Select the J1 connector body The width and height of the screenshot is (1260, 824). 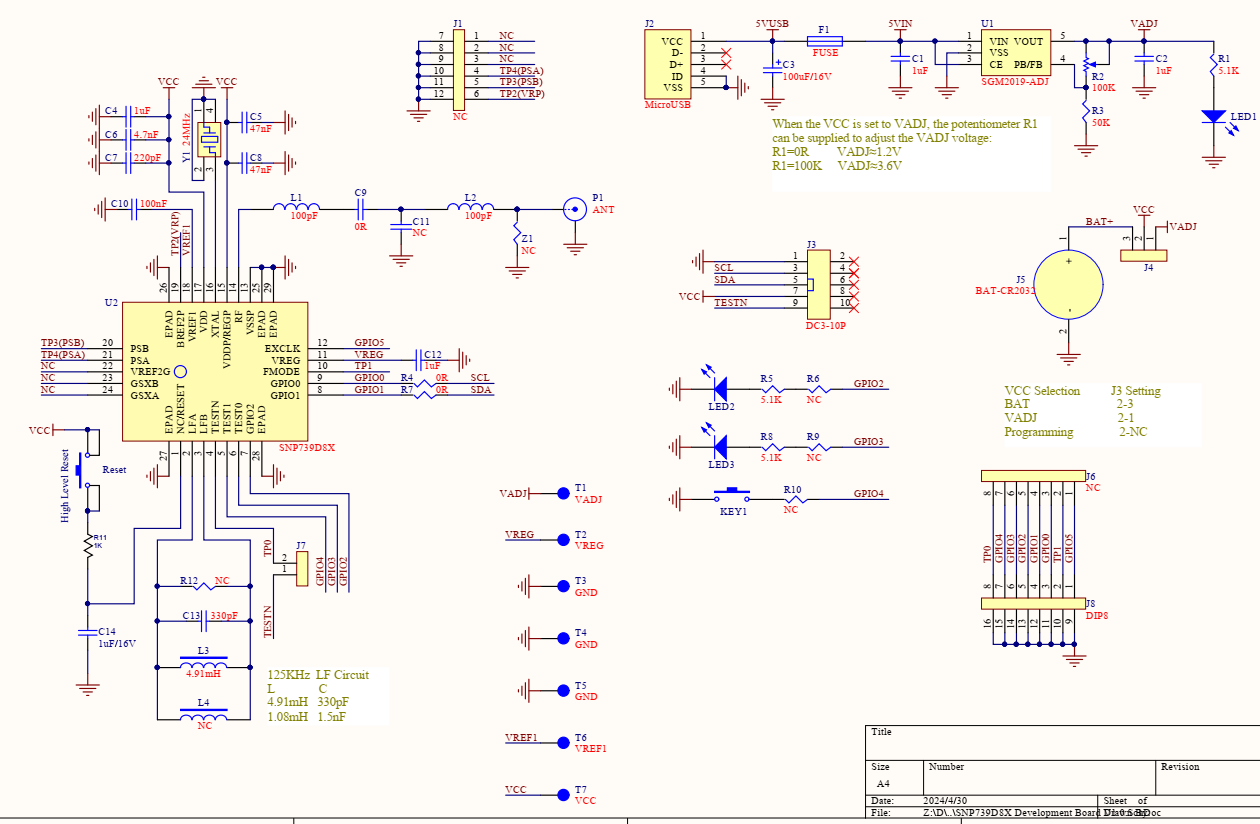pos(460,69)
